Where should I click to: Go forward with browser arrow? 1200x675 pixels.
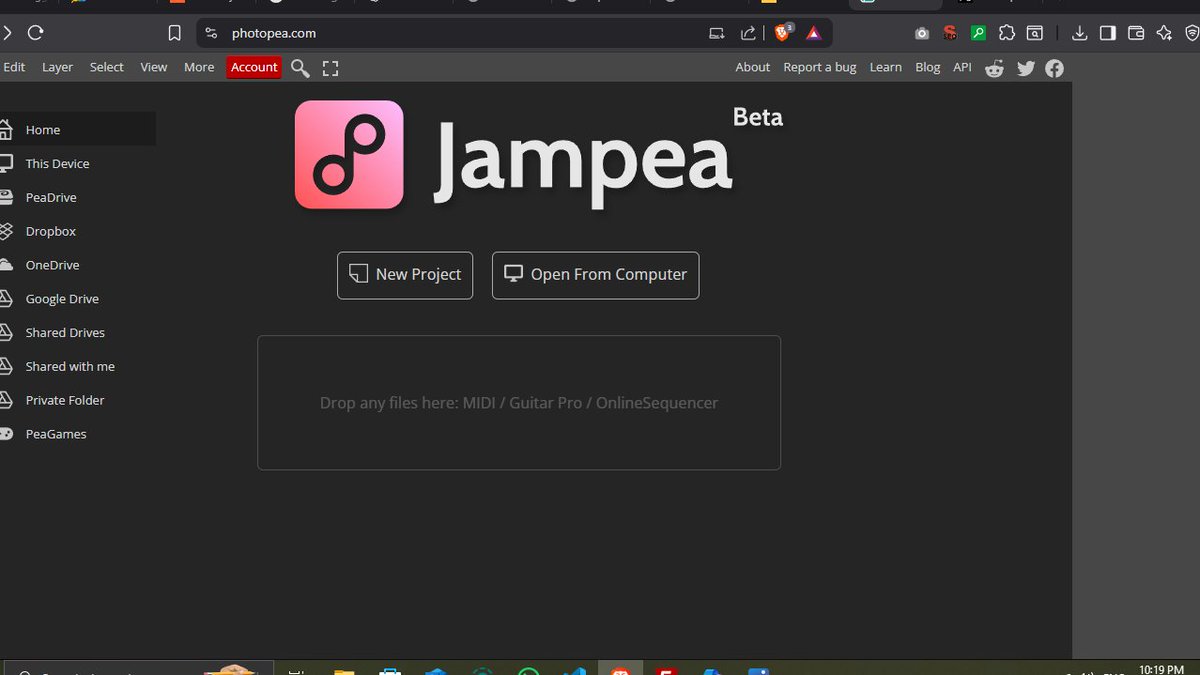pyautogui.click(x=6, y=33)
